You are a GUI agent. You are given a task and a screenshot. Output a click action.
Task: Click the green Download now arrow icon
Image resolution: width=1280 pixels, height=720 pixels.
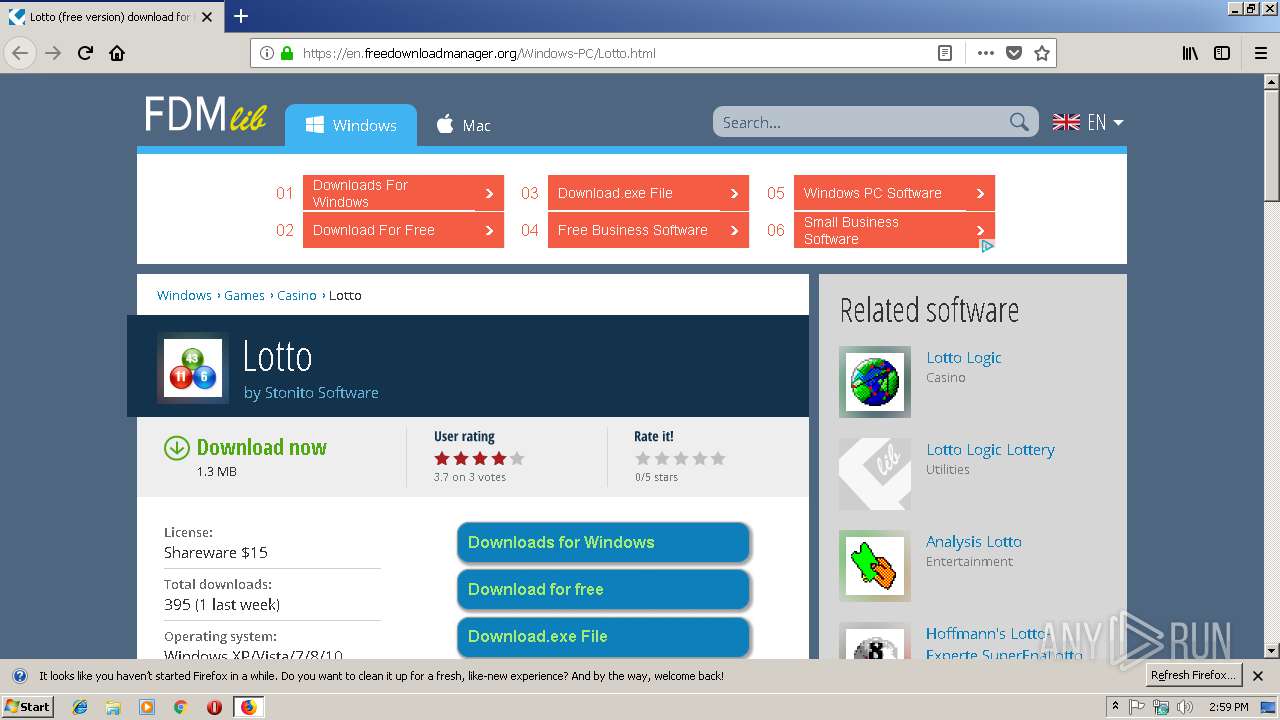(177, 448)
